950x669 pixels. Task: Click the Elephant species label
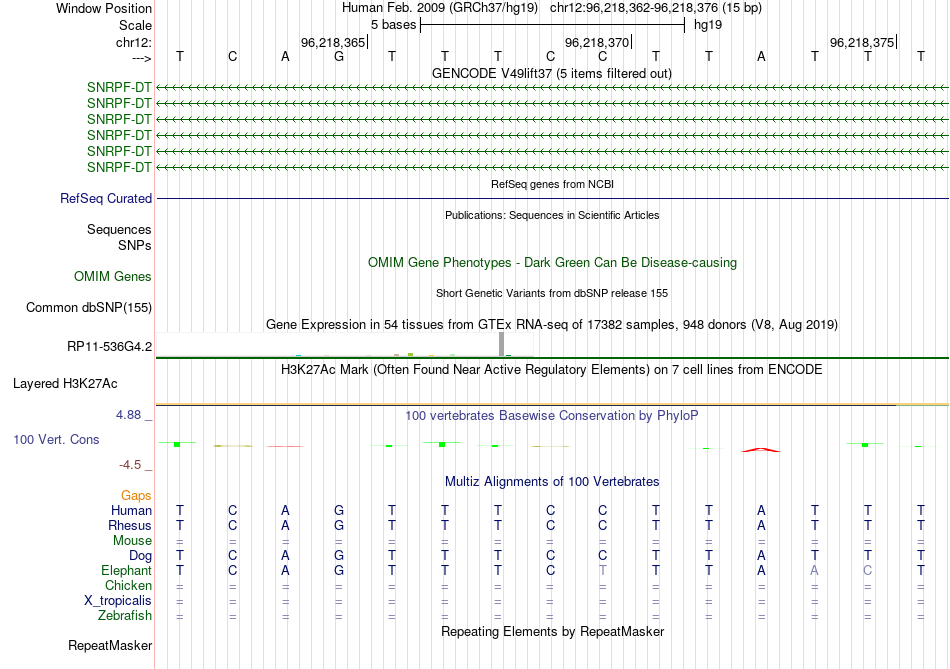127,571
